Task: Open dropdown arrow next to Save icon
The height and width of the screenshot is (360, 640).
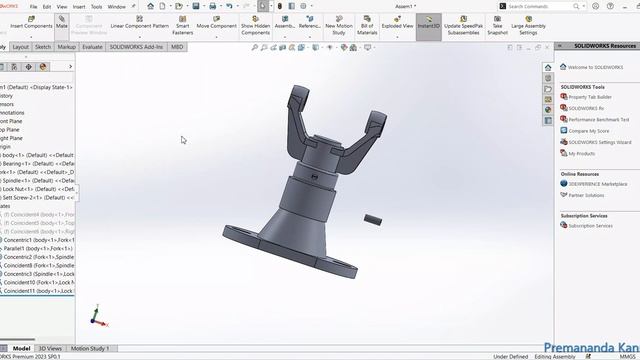Action: click(x=204, y=6)
